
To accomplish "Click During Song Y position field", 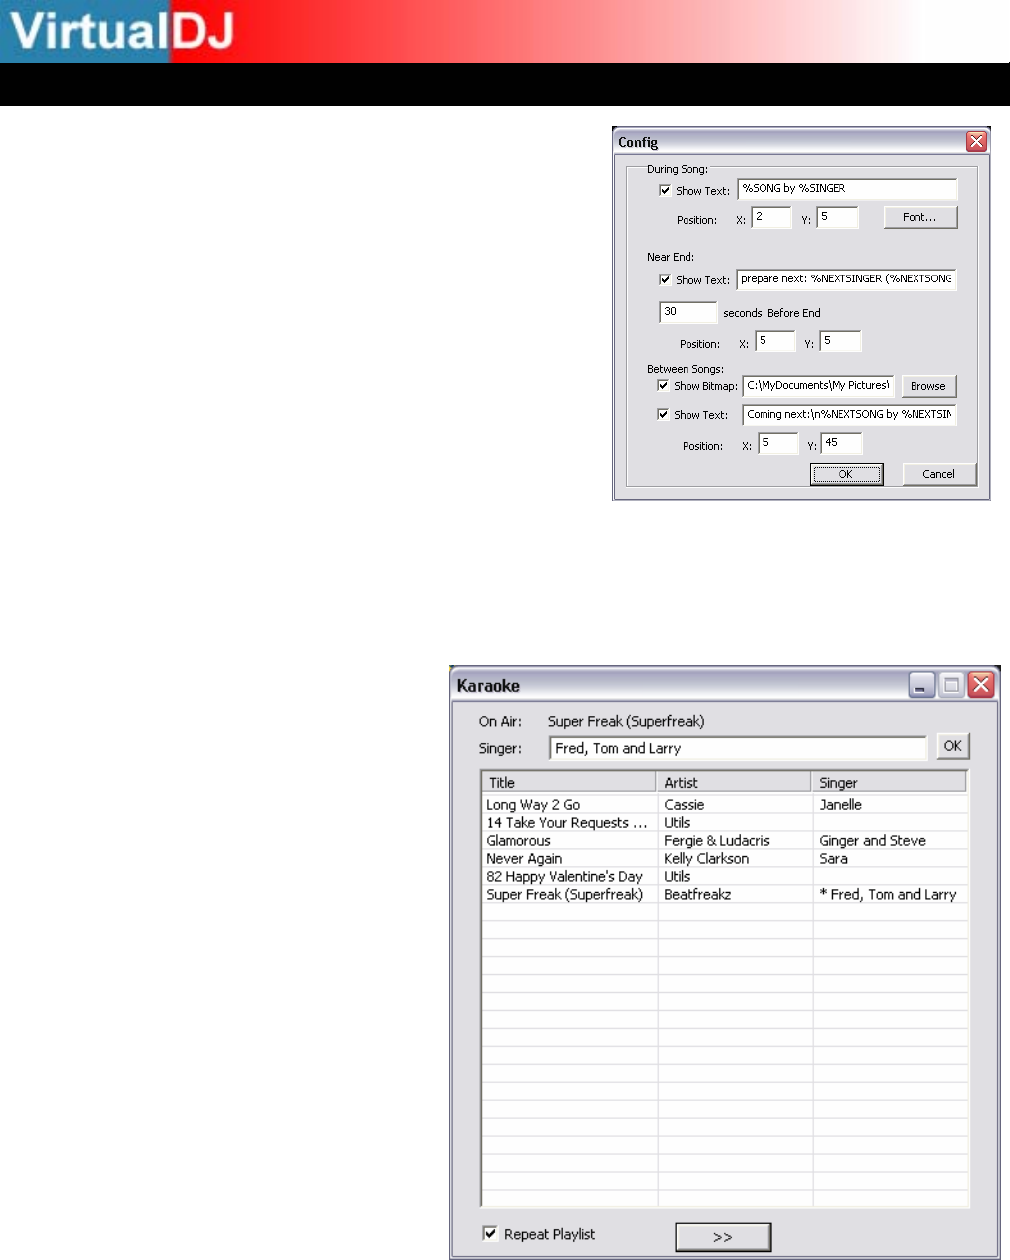I will (x=837, y=217).
